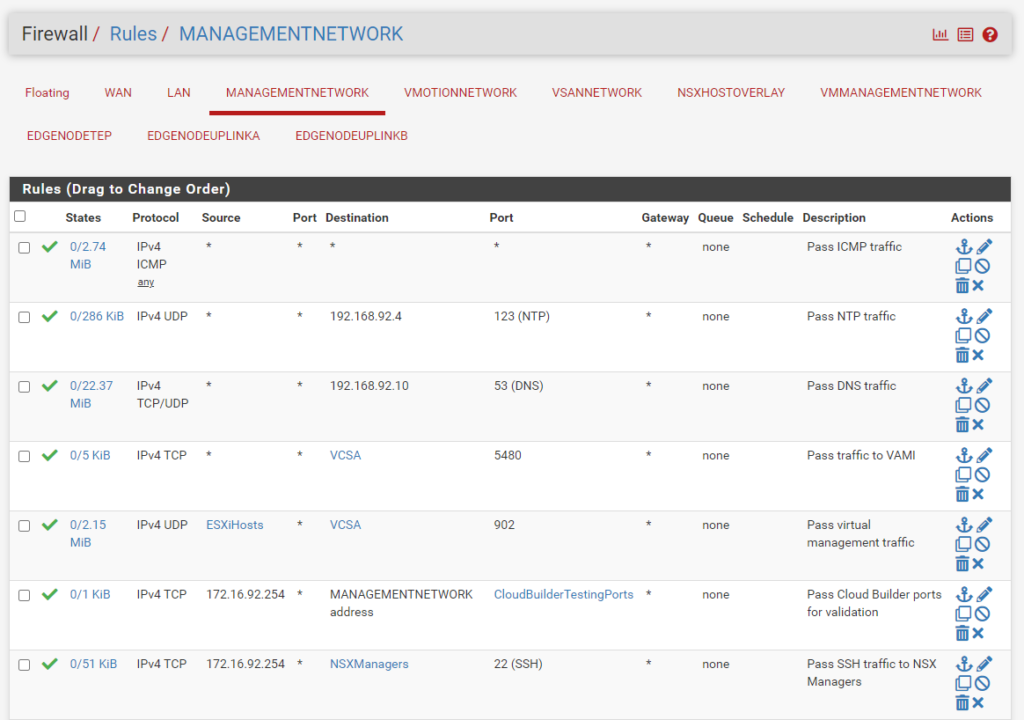Open firewall status chart icon in header

[x=940, y=34]
